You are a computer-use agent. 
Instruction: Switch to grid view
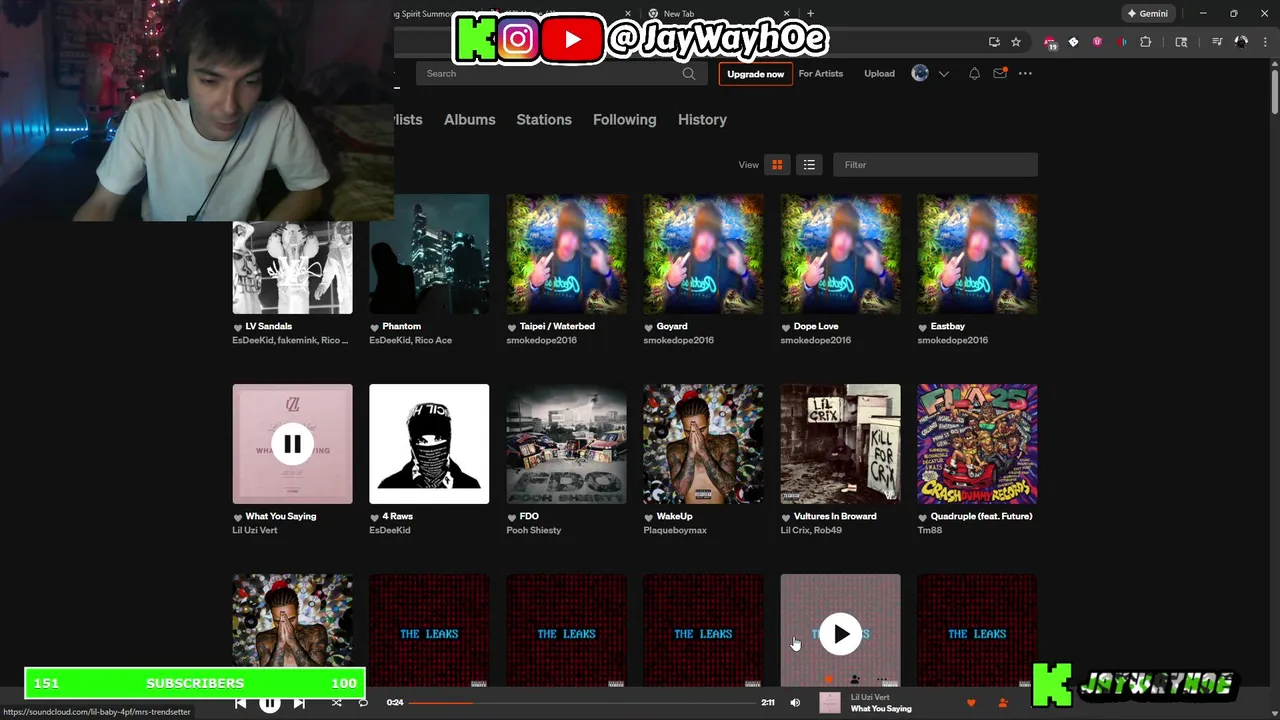pyautogui.click(x=777, y=165)
